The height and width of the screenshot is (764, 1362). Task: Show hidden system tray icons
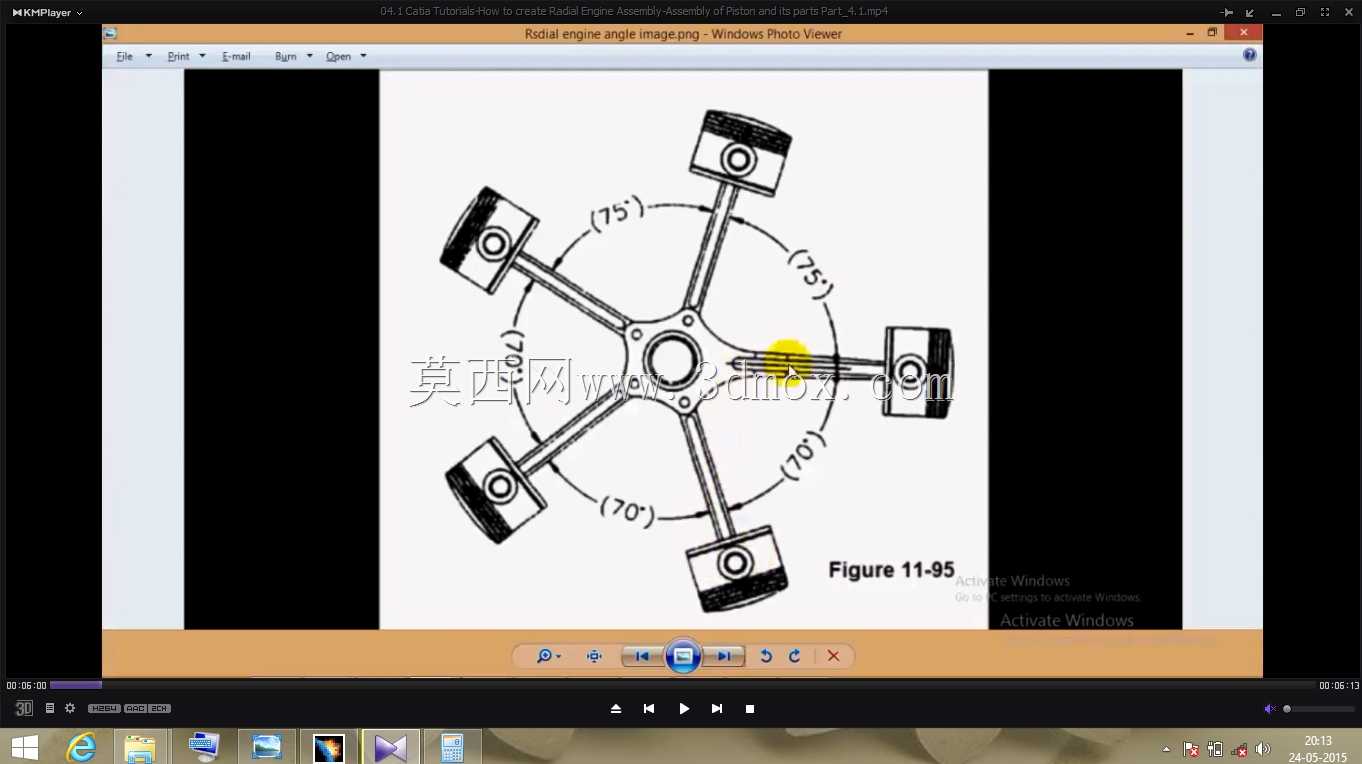click(1166, 749)
